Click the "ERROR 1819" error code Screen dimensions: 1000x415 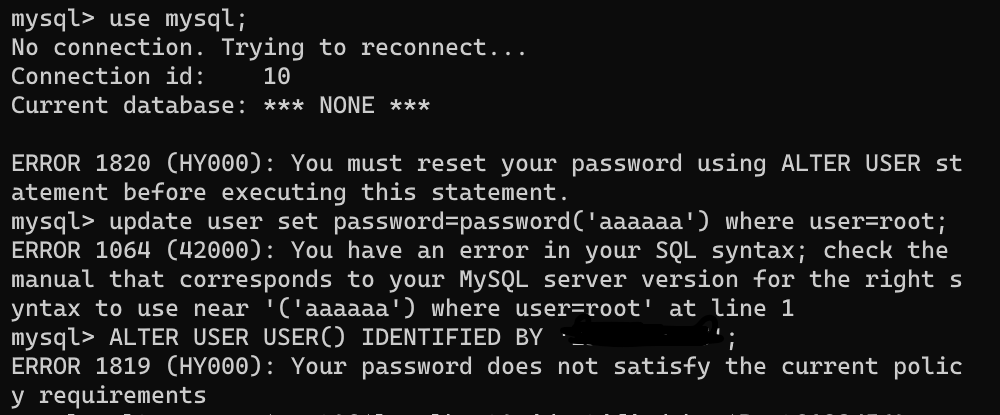click(x=80, y=366)
